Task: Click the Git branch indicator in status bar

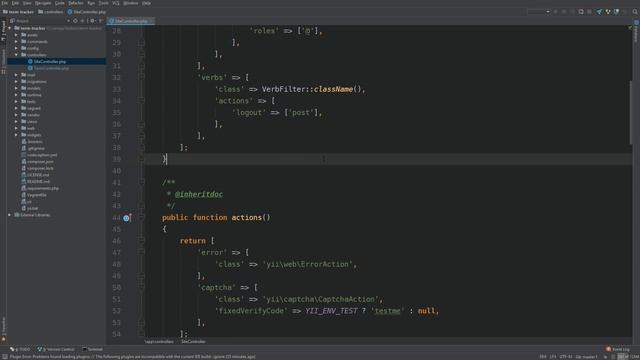Action: point(587,357)
